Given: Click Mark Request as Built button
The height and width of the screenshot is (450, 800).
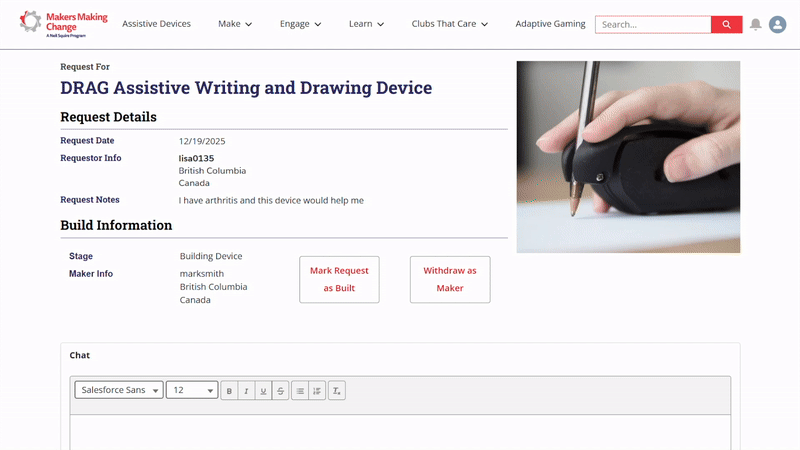Looking at the screenshot, I should [x=339, y=280].
